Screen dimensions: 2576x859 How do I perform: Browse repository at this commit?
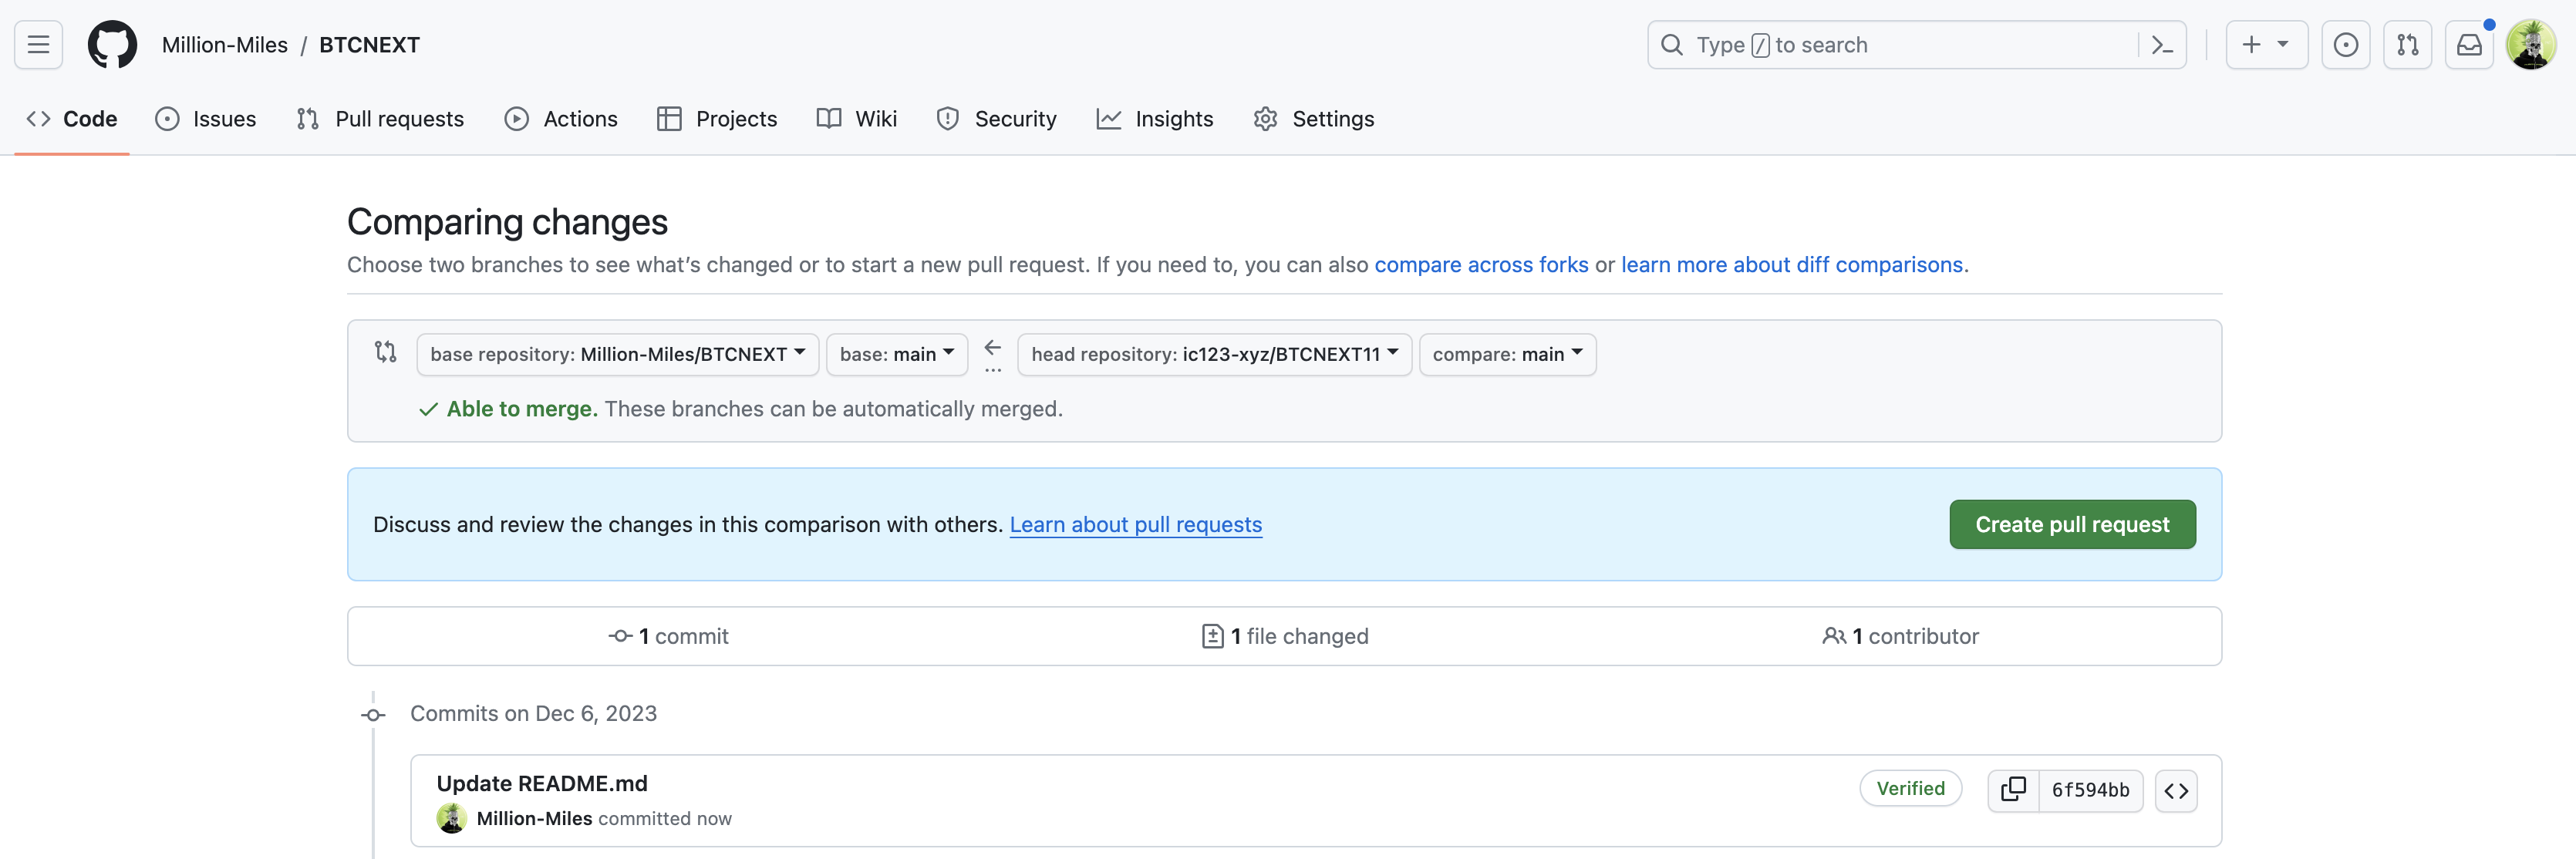(2176, 791)
